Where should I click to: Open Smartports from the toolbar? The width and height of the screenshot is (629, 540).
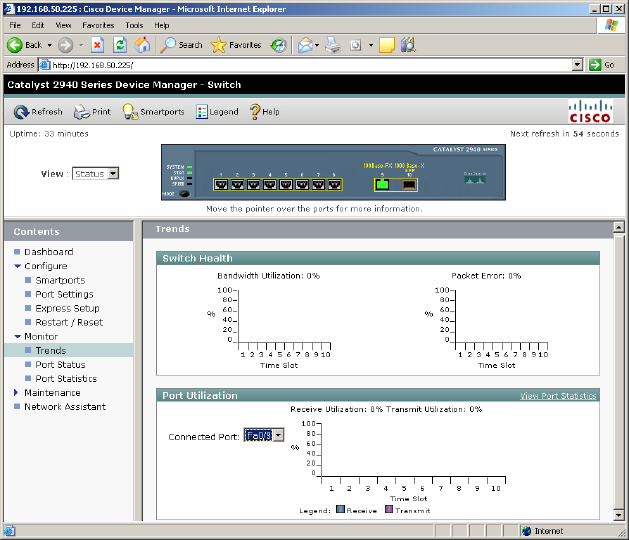pos(153,112)
